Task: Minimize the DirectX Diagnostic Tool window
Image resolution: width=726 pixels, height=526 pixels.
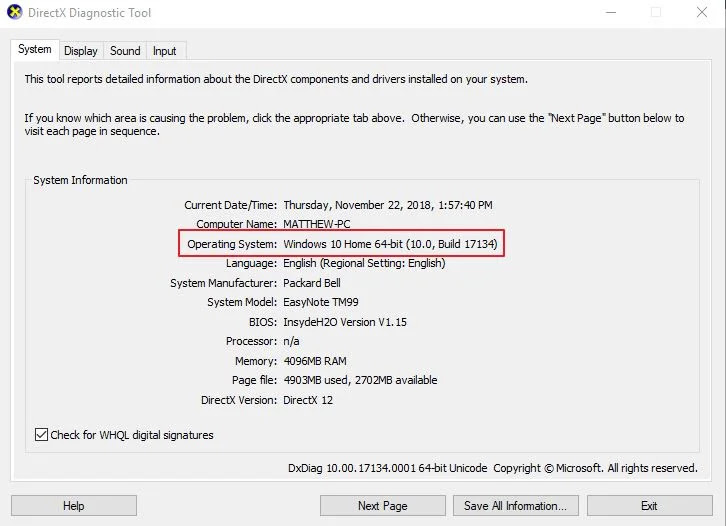Action: coord(611,13)
